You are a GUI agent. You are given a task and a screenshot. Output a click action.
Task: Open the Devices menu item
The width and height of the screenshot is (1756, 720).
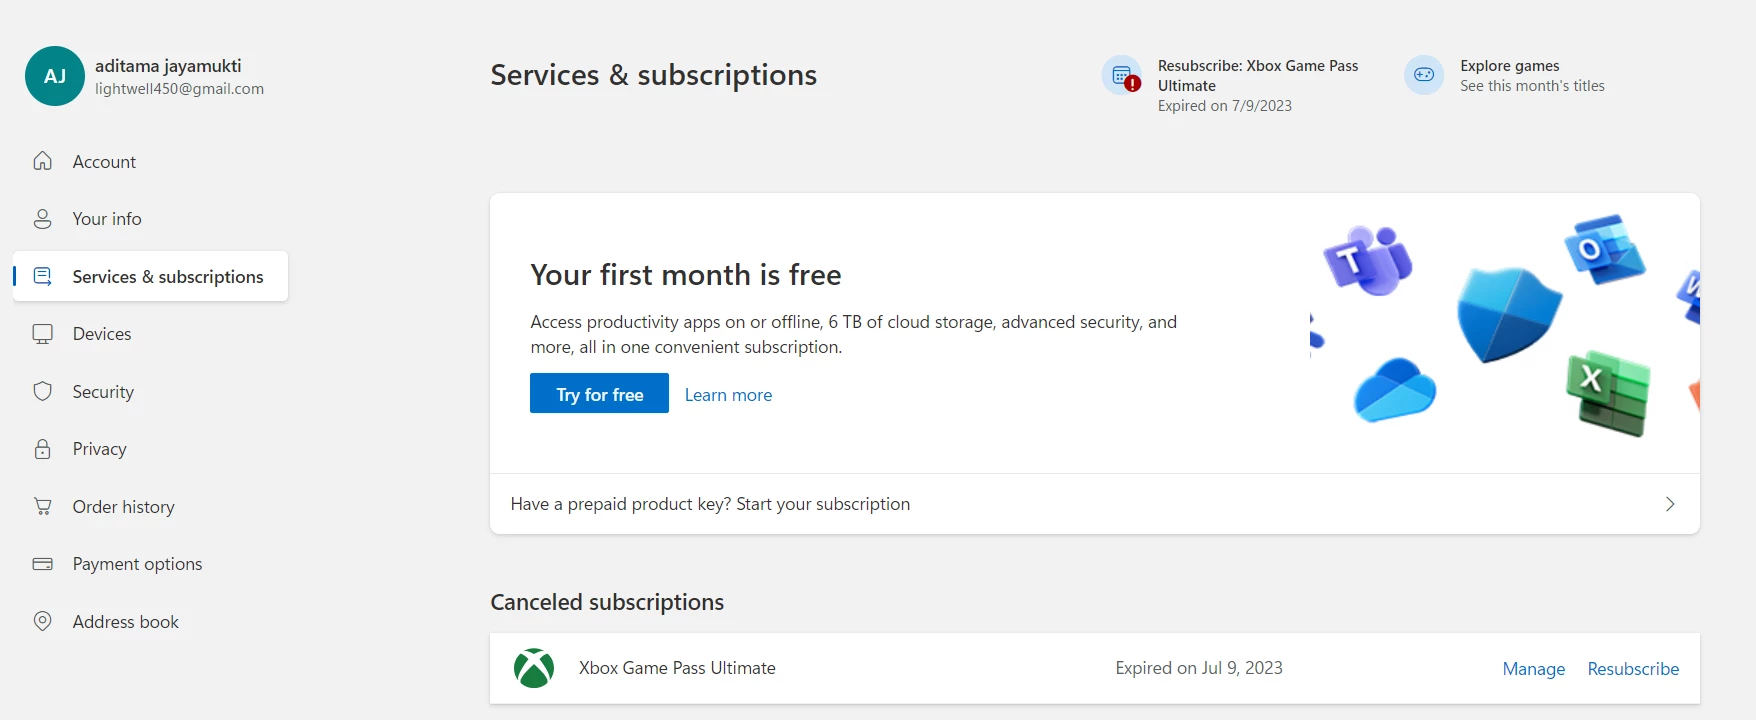pos(102,334)
